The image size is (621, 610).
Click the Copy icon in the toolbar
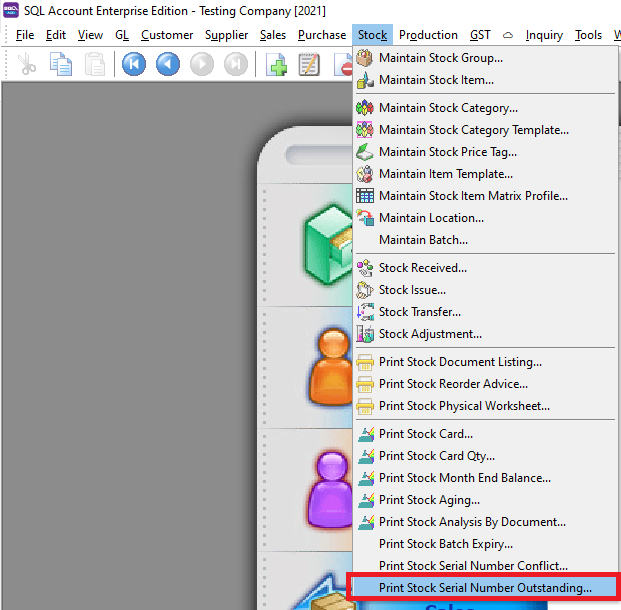[x=61, y=65]
